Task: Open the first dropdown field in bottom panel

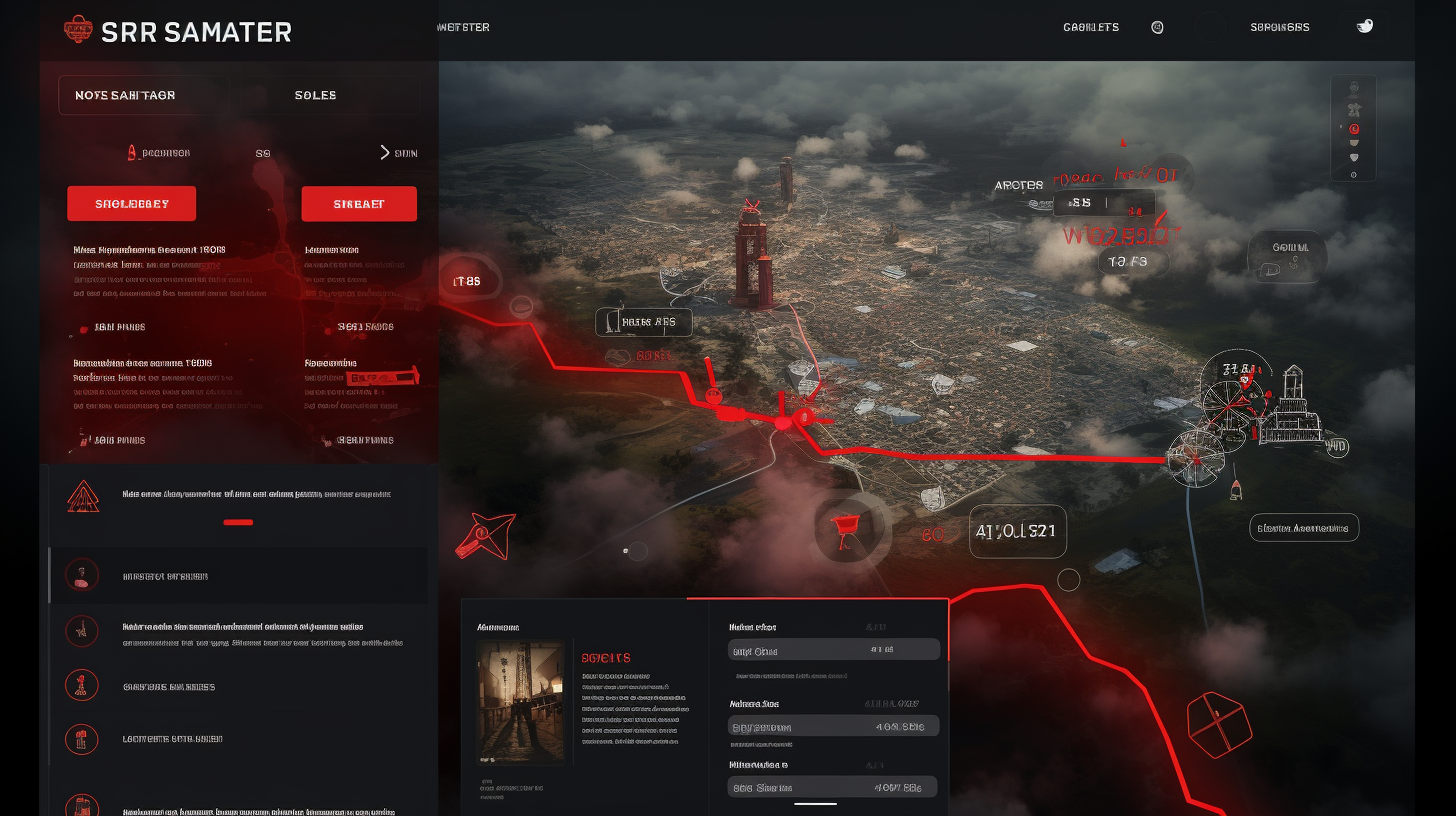Action: 834,650
